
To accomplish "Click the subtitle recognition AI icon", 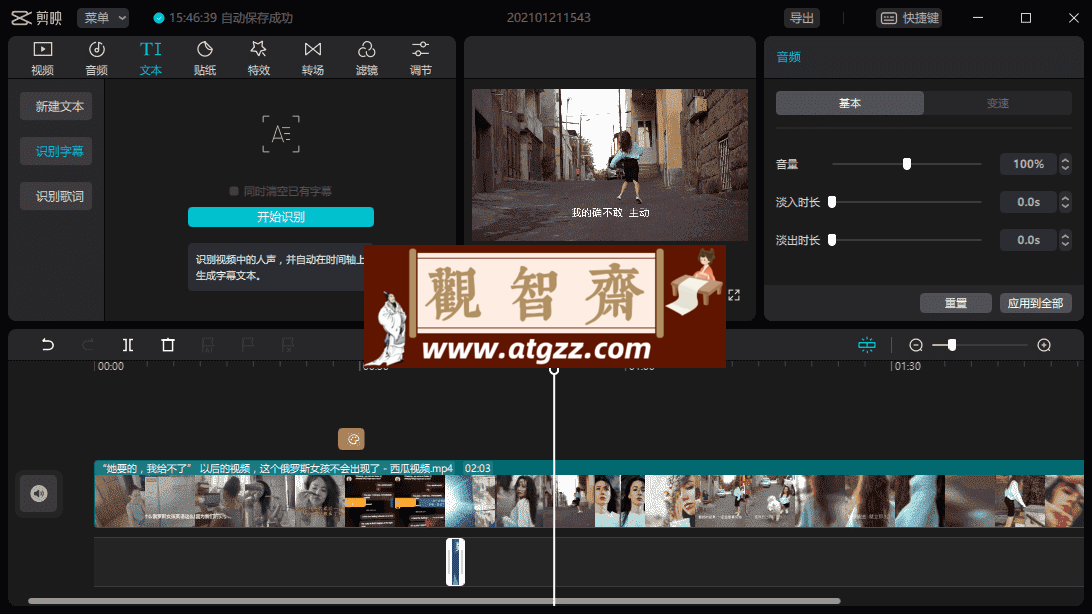I will coord(281,134).
